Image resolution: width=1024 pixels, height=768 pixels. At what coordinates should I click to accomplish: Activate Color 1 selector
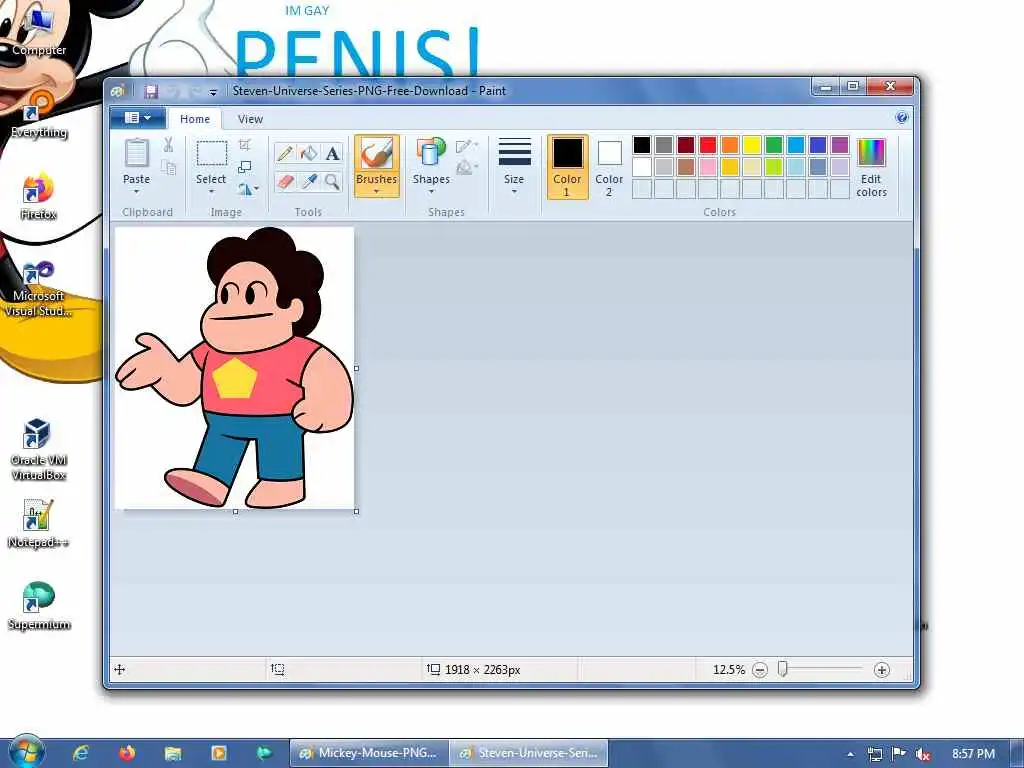568,167
